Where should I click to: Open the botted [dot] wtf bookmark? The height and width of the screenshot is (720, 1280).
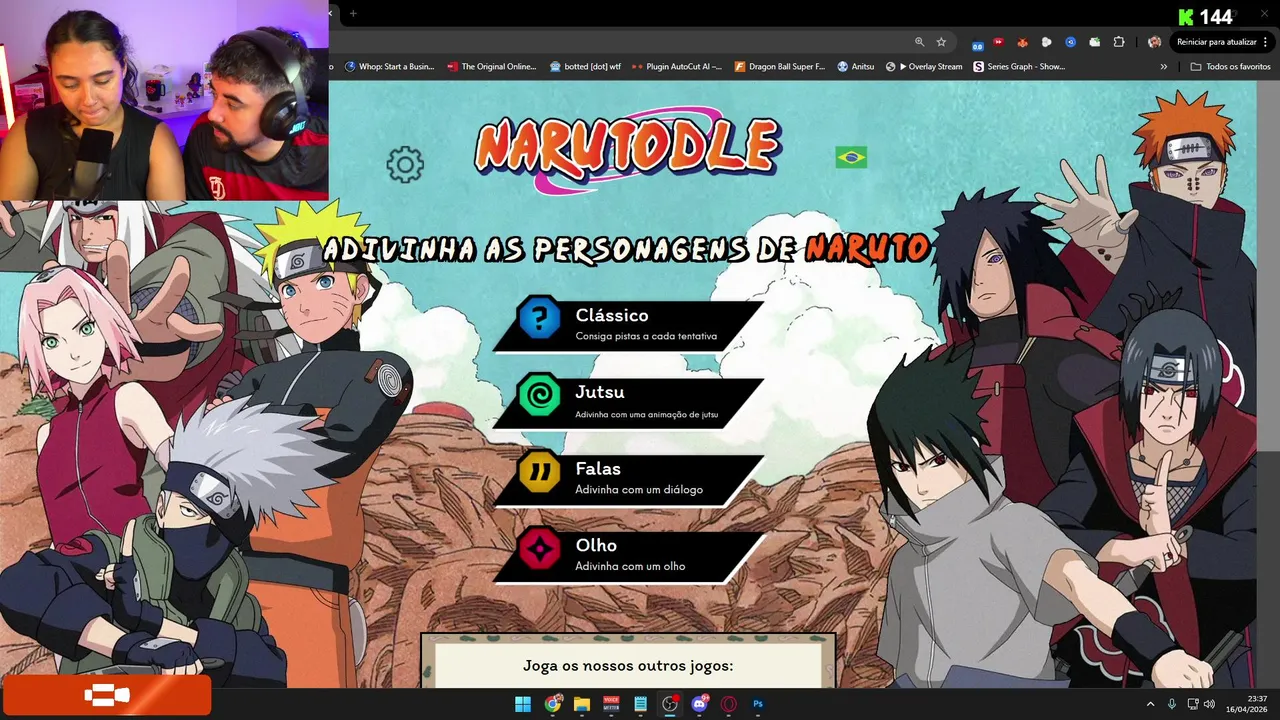coord(585,67)
